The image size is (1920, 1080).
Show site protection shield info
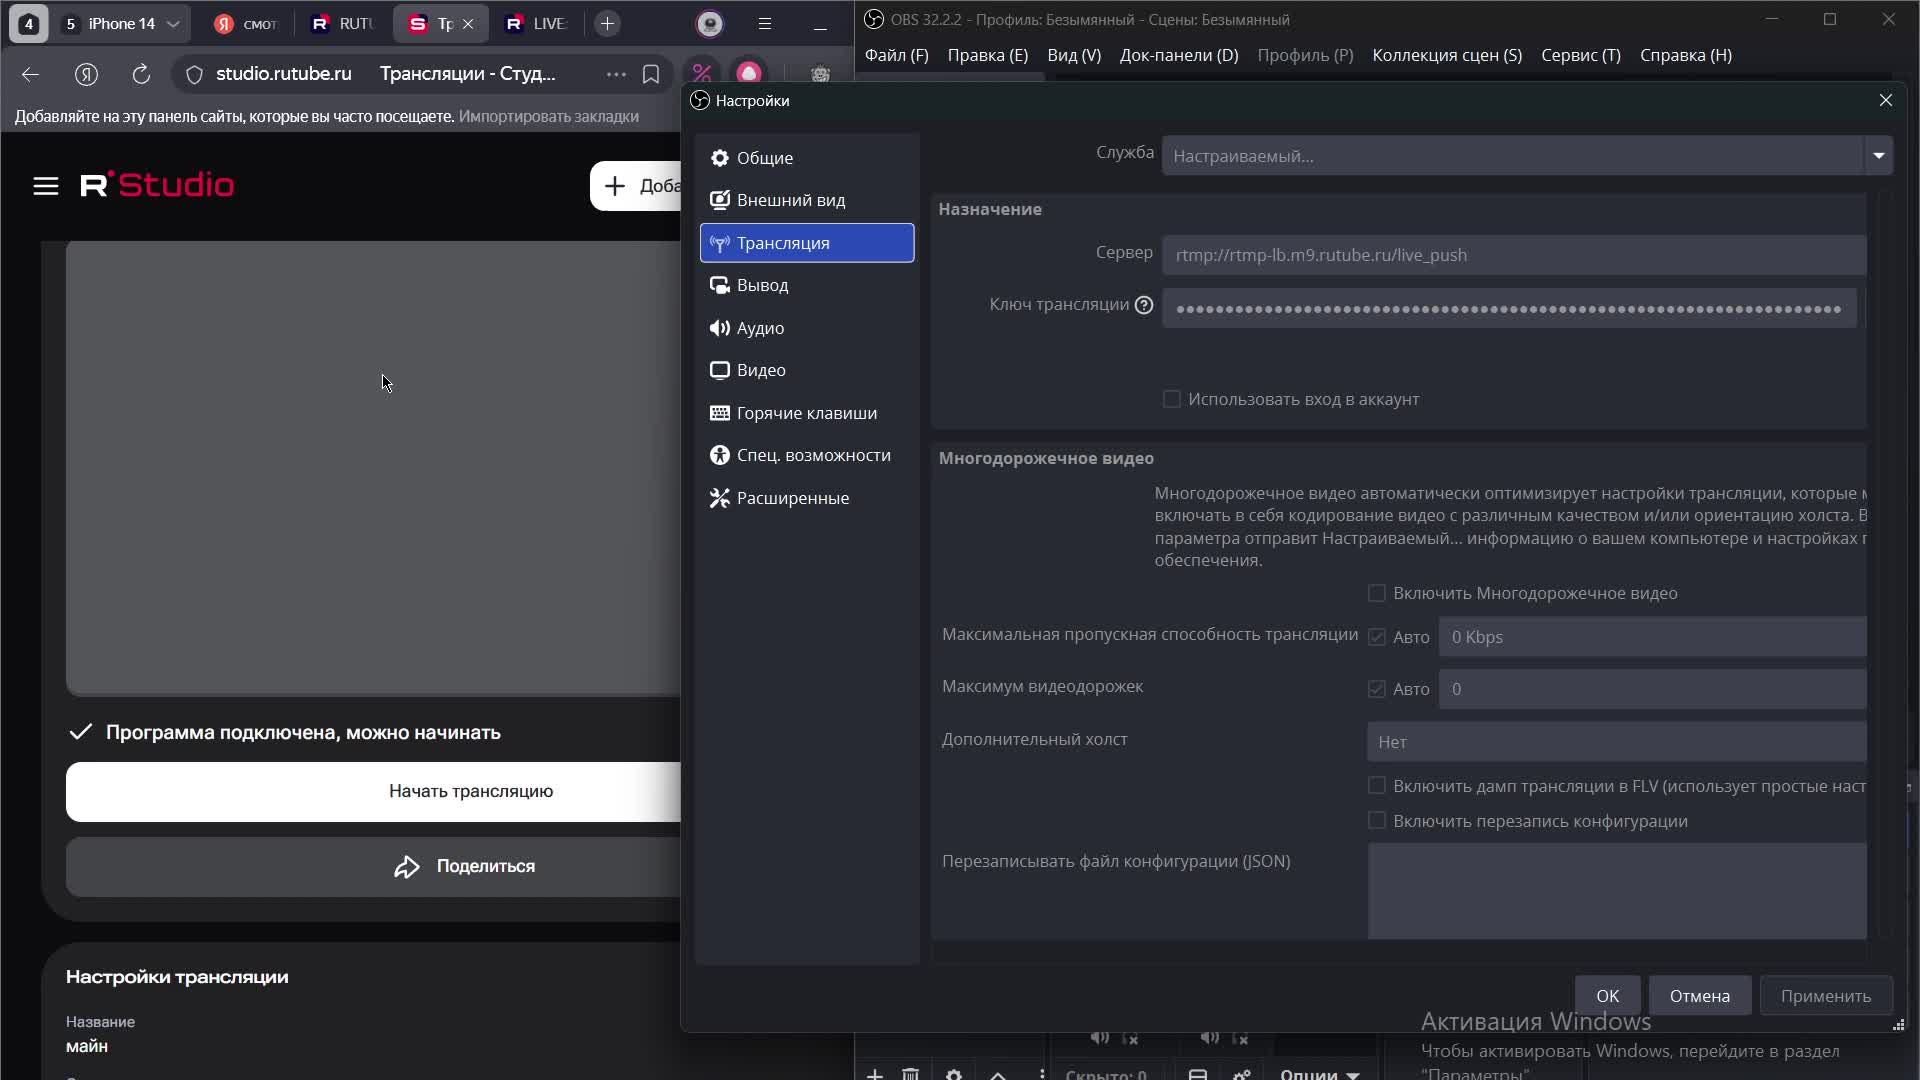coord(195,74)
